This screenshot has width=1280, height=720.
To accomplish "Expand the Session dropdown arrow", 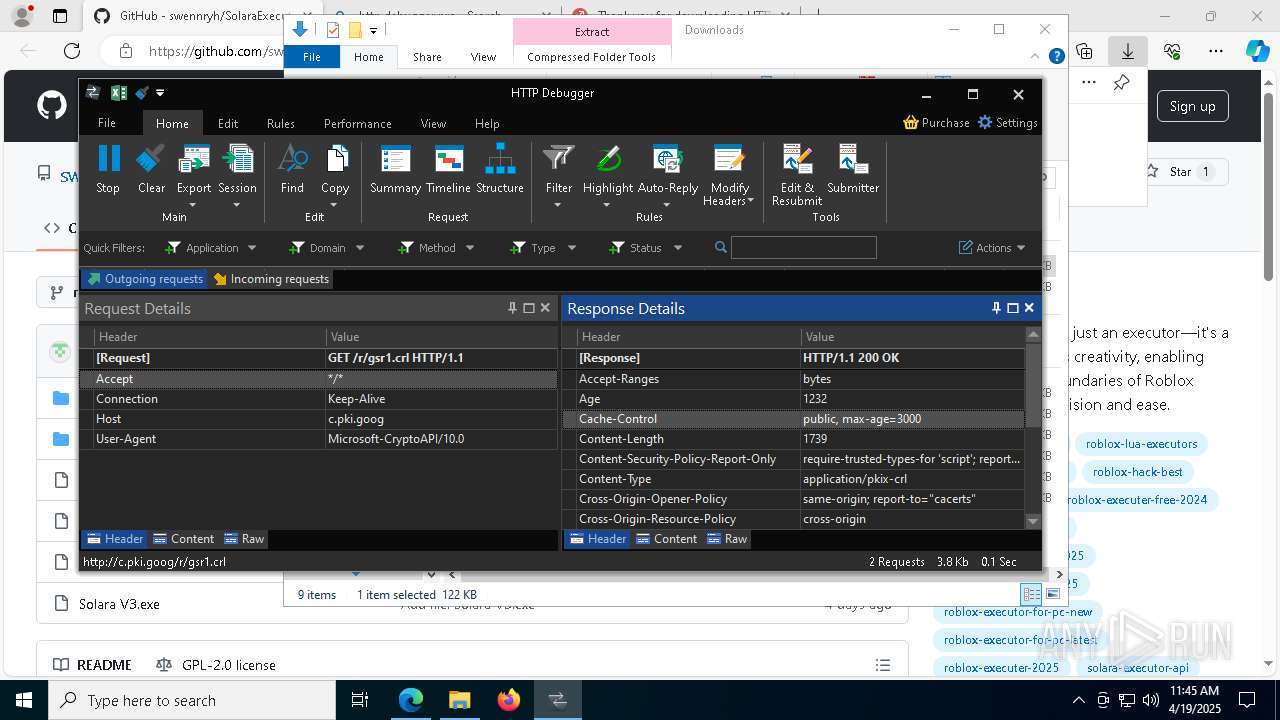I will click(x=237, y=205).
